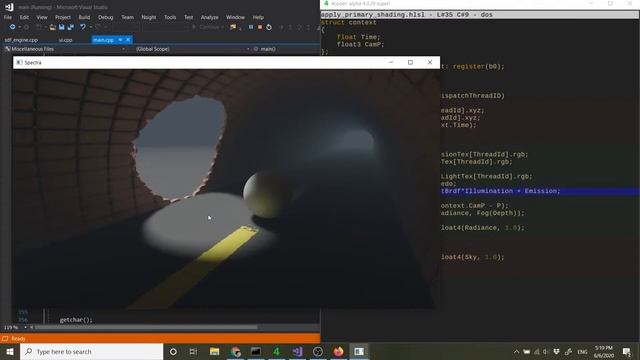Open the terminal taskbar icon
640x360 pixels.
pos(256,351)
